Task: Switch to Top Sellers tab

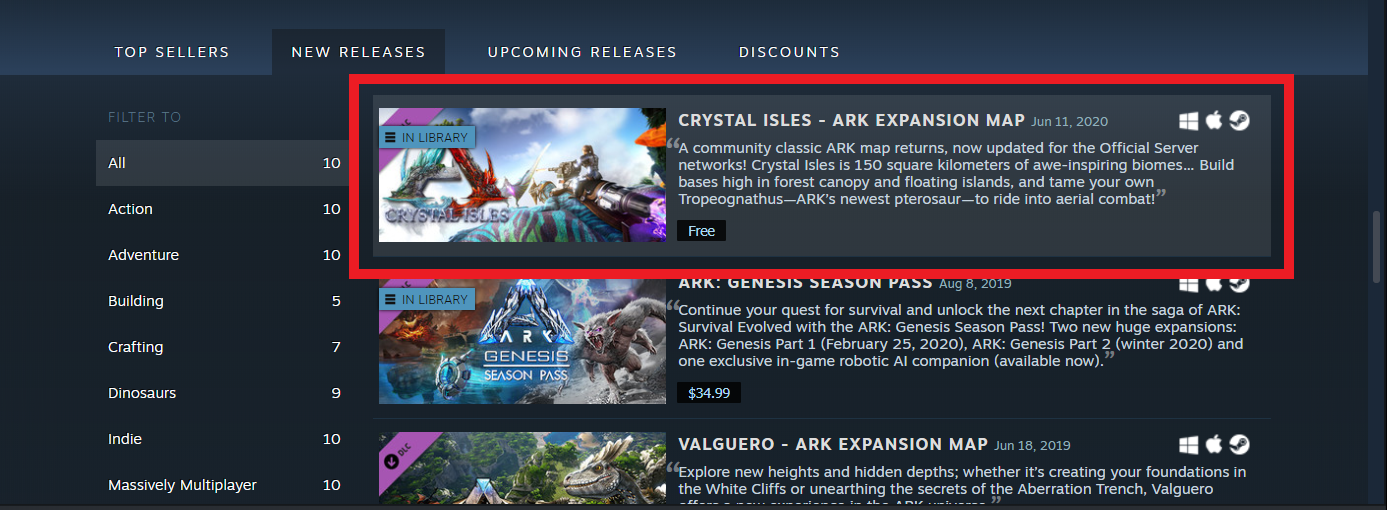Action: tap(172, 52)
